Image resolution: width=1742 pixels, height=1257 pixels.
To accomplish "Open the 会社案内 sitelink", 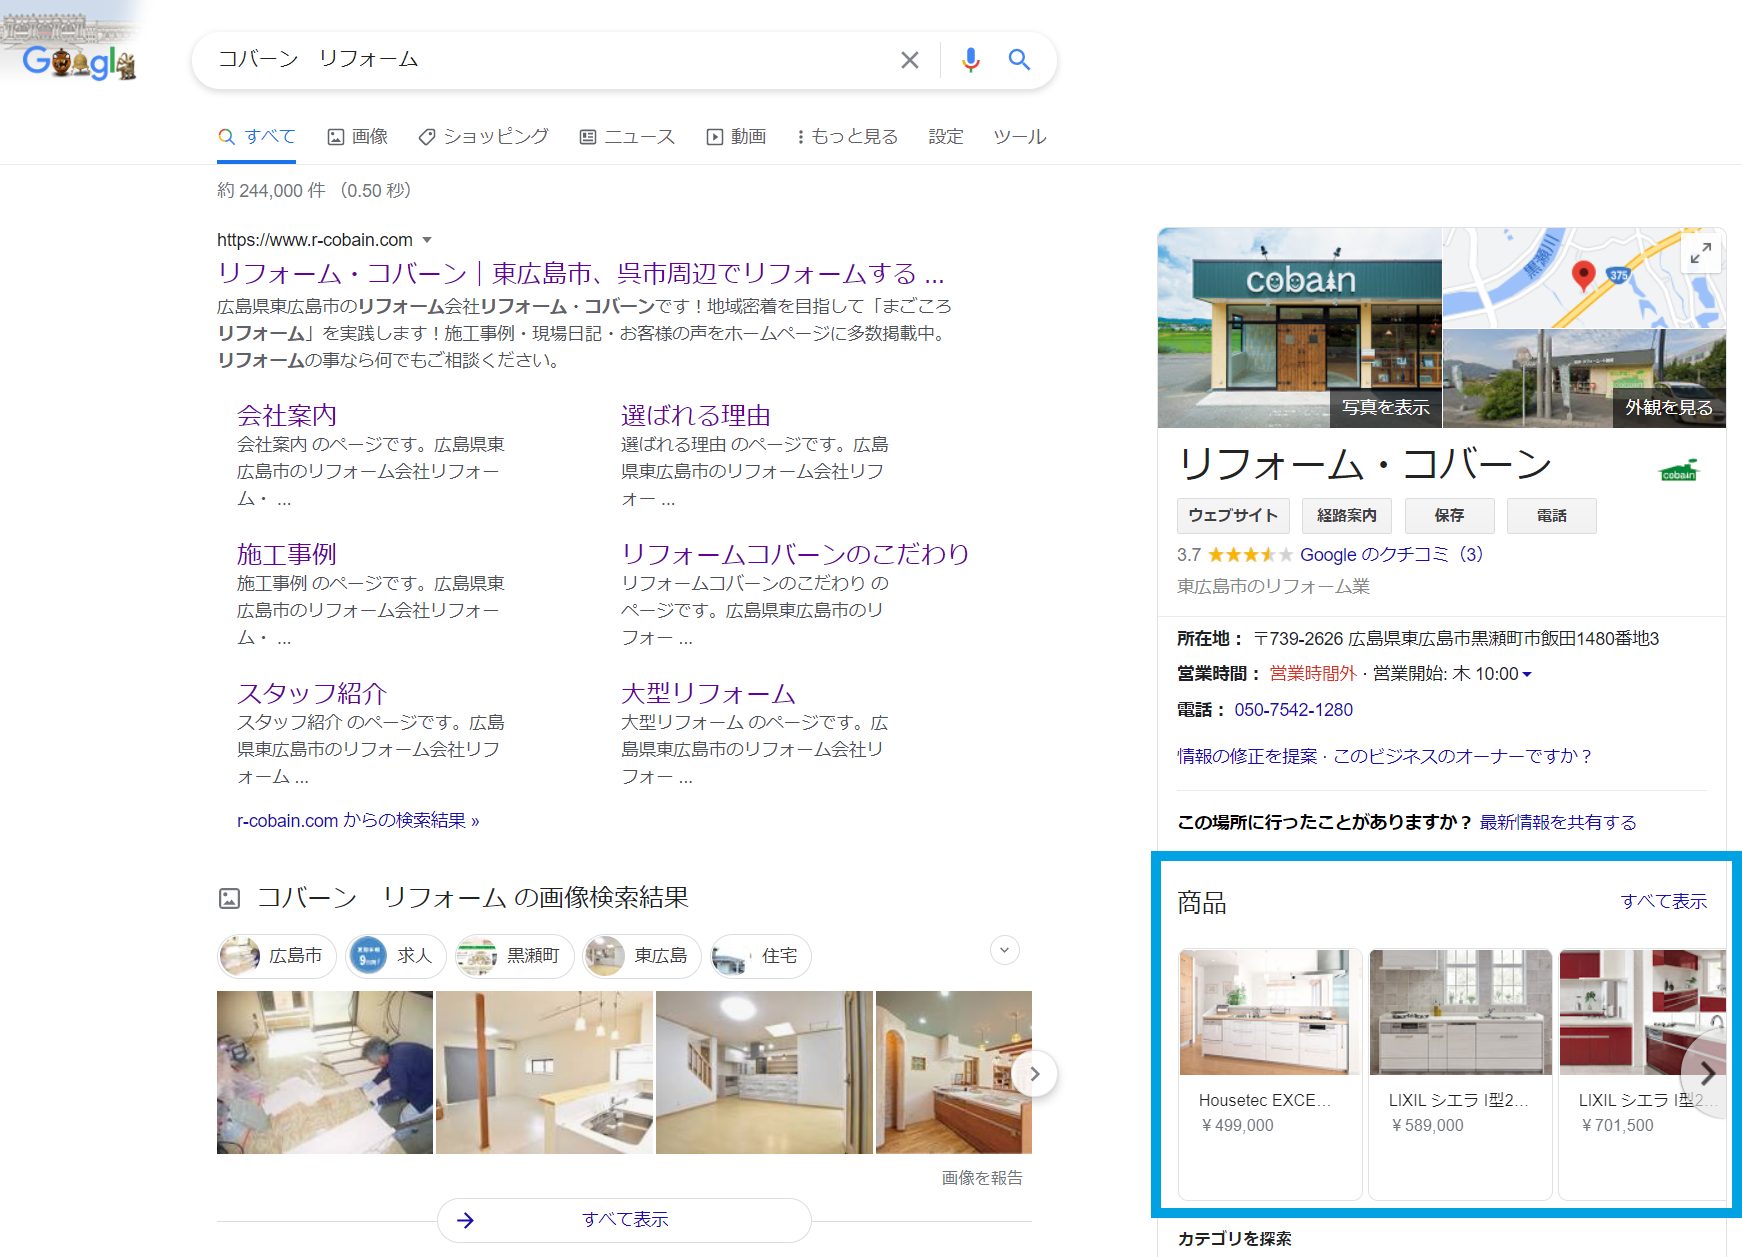I will tap(287, 415).
